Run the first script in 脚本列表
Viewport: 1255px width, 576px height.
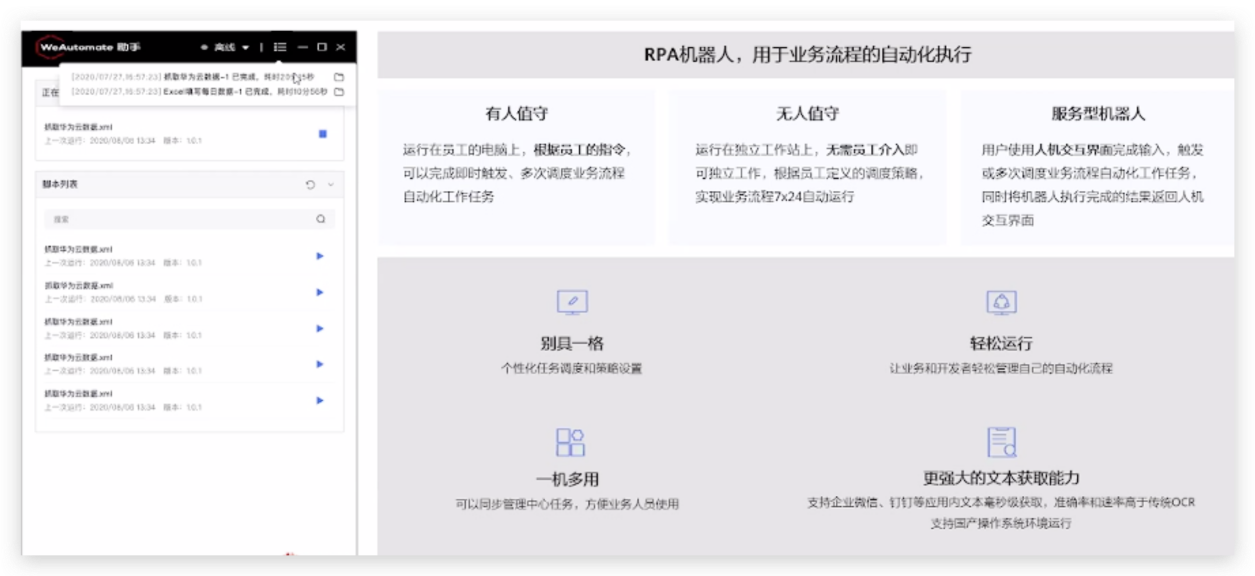[x=320, y=256]
